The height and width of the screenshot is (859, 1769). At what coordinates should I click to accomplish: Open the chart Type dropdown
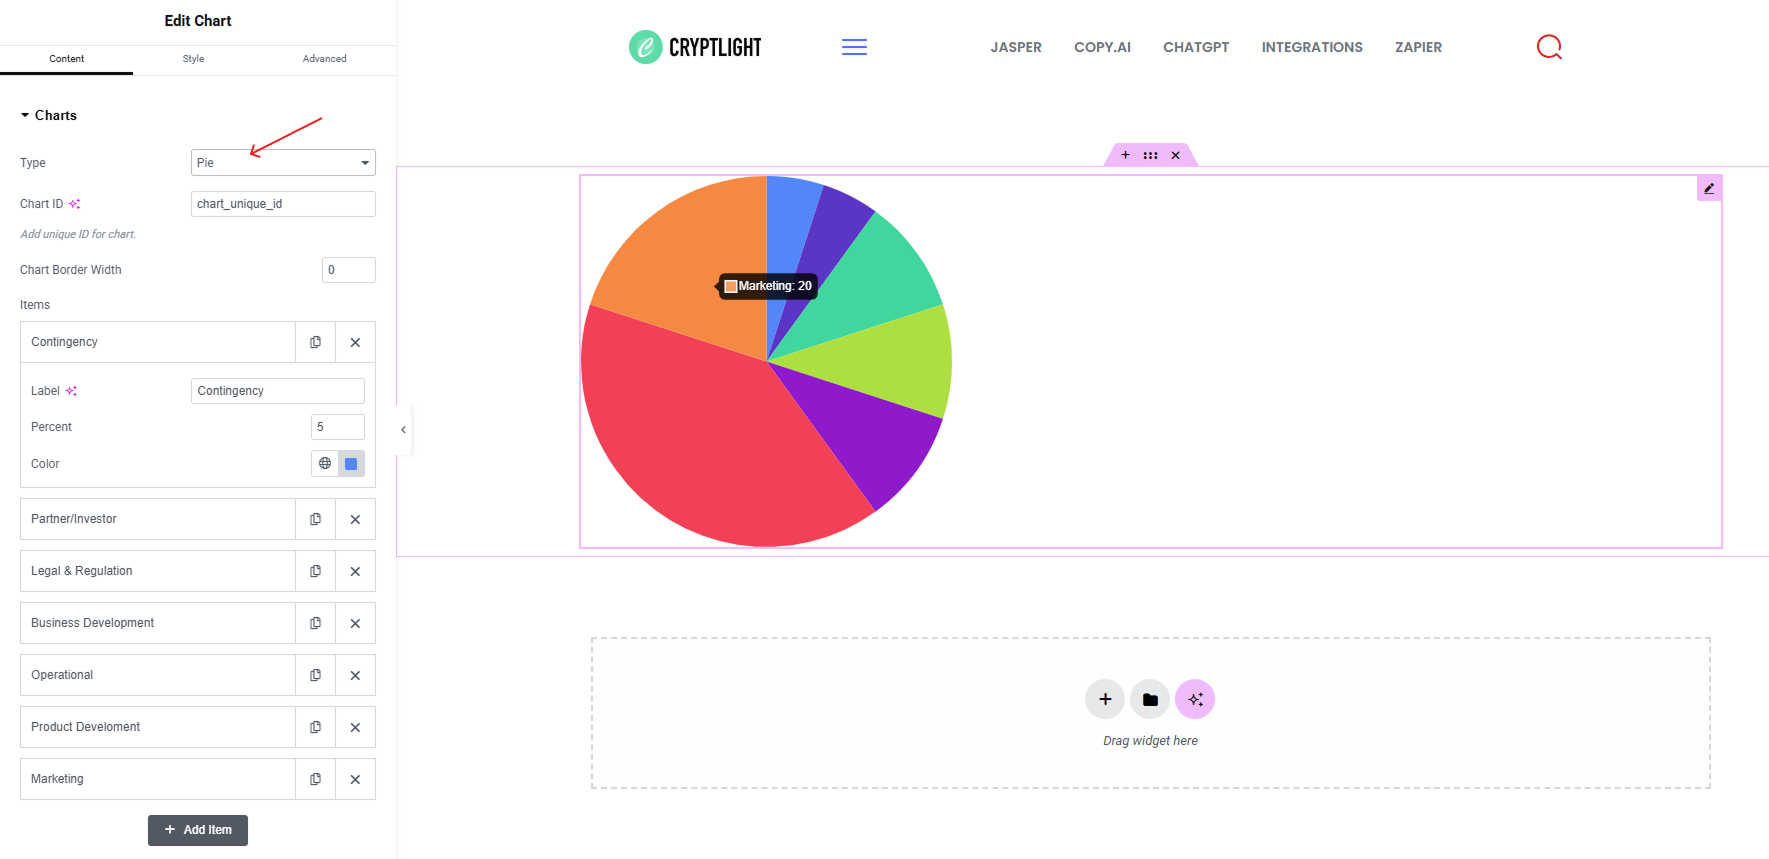(283, 162)
